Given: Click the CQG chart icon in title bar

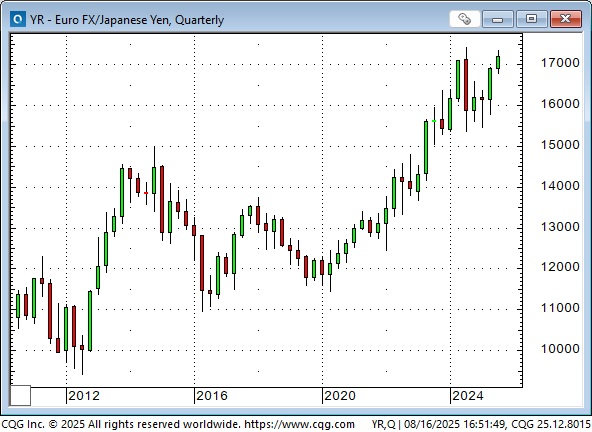Looking at the screenshot, I should pyautogui.click(x=18, y=19).
